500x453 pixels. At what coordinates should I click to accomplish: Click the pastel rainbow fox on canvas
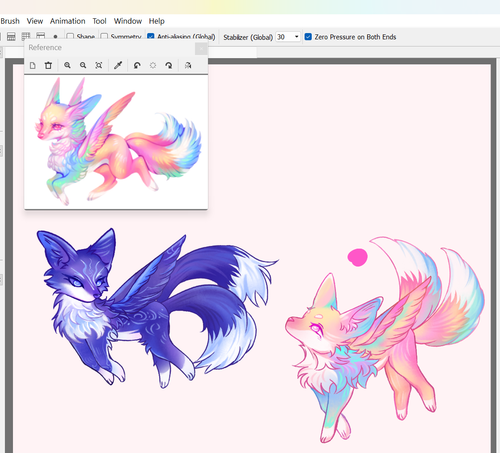tap(384, 340)
